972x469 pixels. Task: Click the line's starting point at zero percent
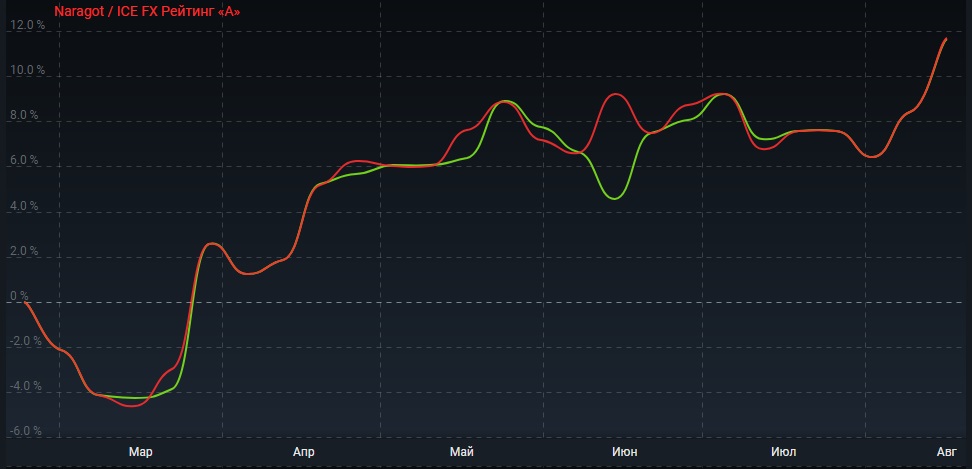pyautogui.click(x=25, y=302)
